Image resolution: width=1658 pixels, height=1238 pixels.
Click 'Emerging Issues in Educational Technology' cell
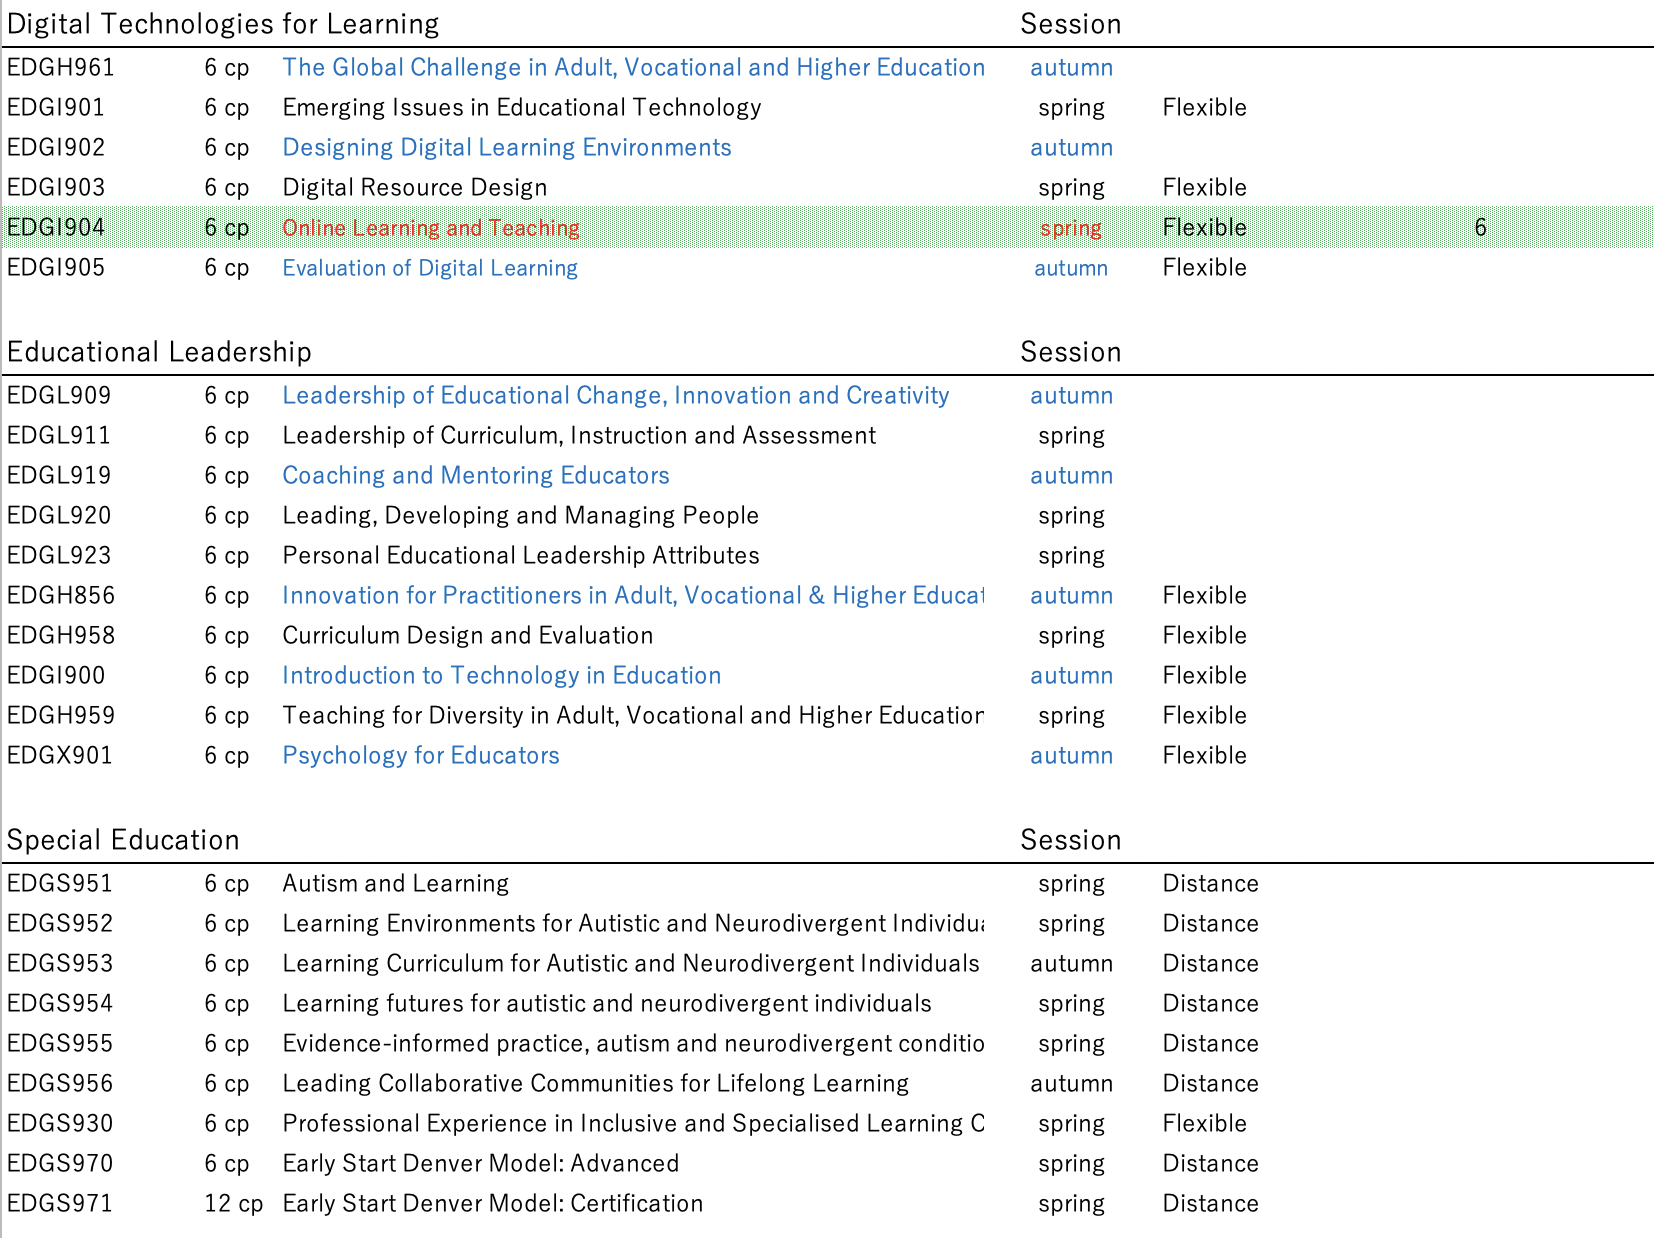pos(522,107)
